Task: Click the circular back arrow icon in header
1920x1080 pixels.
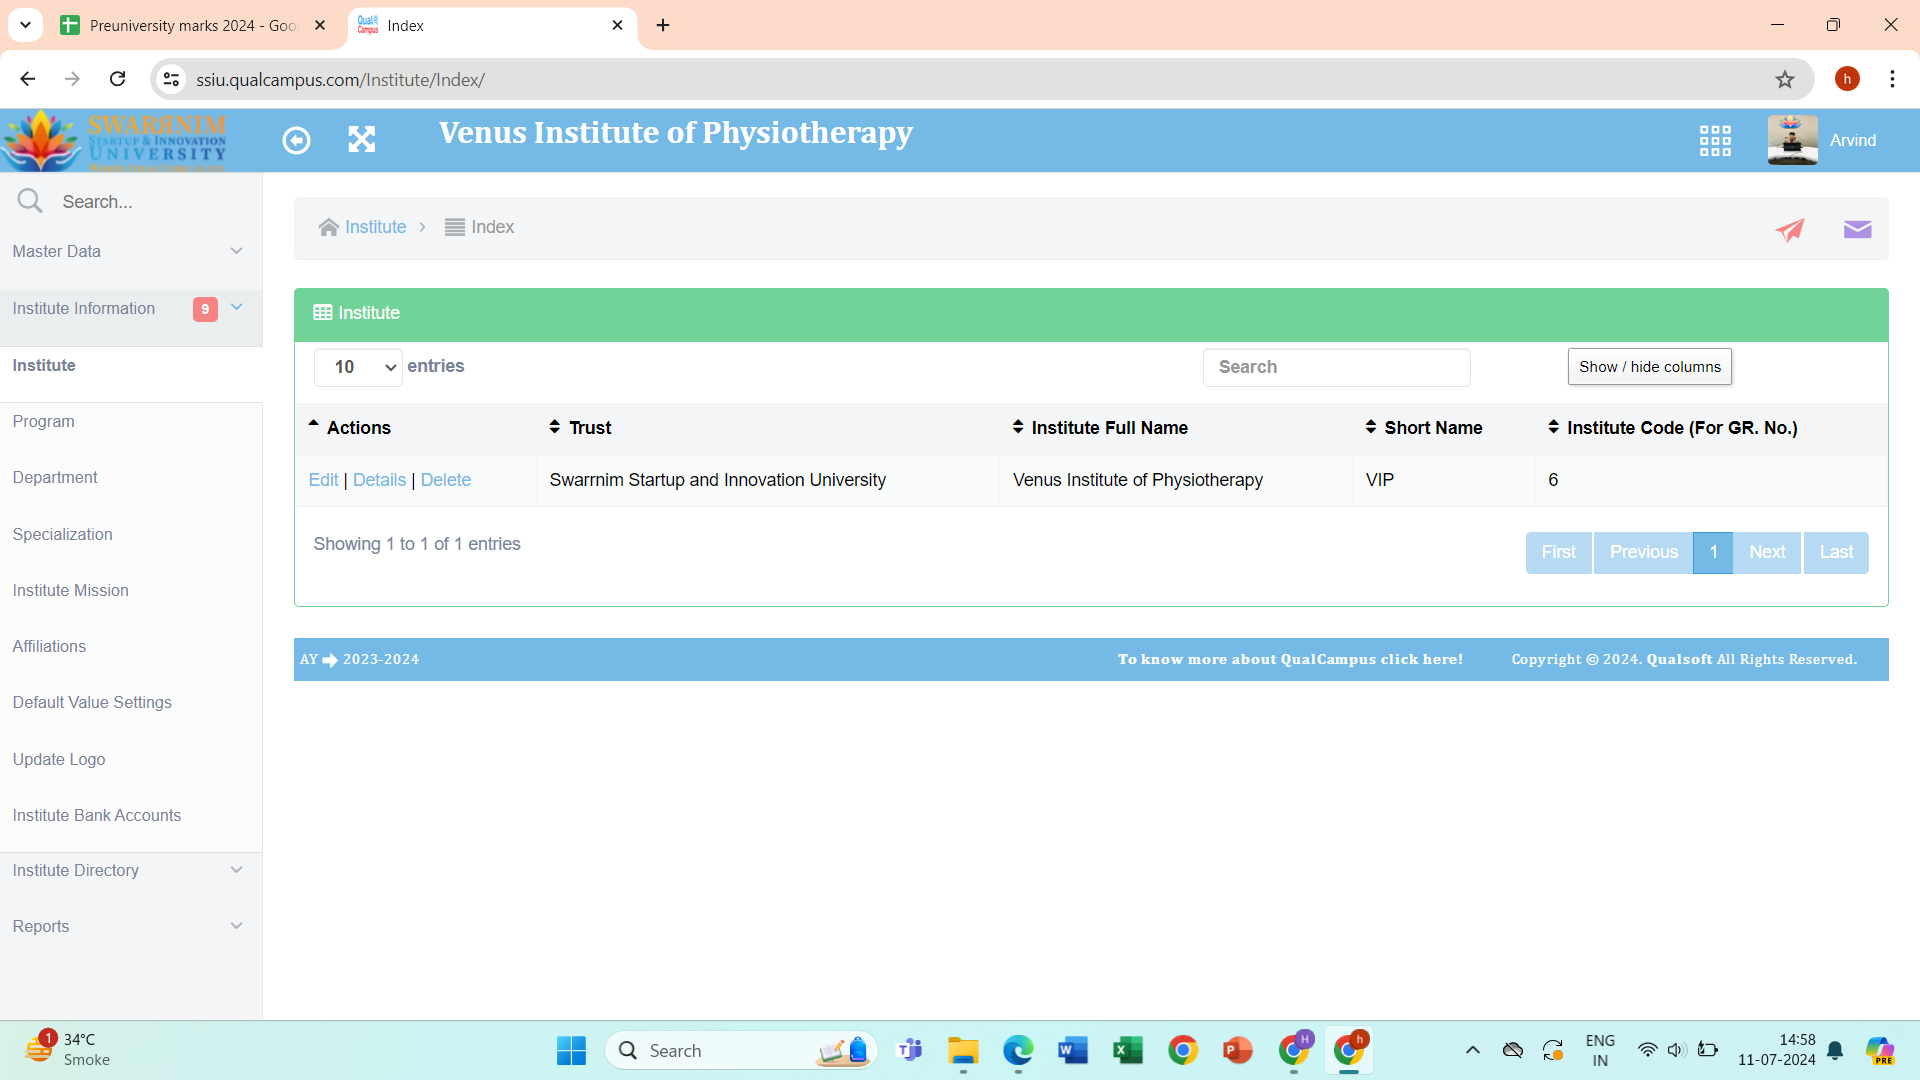Action: [x=296, y=140]
